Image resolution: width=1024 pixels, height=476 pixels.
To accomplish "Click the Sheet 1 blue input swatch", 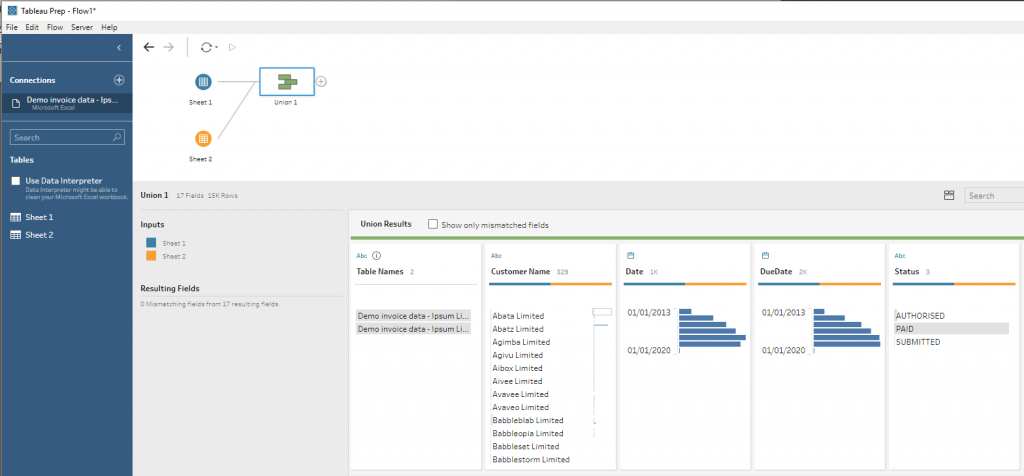I will (x=151, y=243).
